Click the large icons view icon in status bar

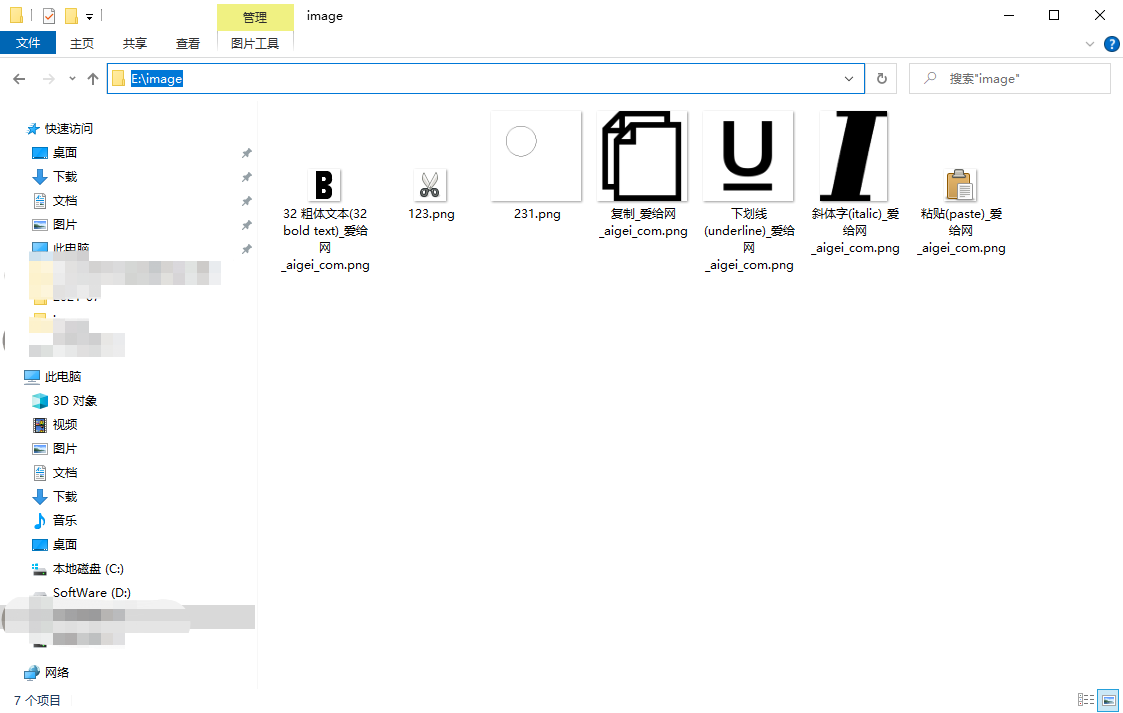(1107, 700)
